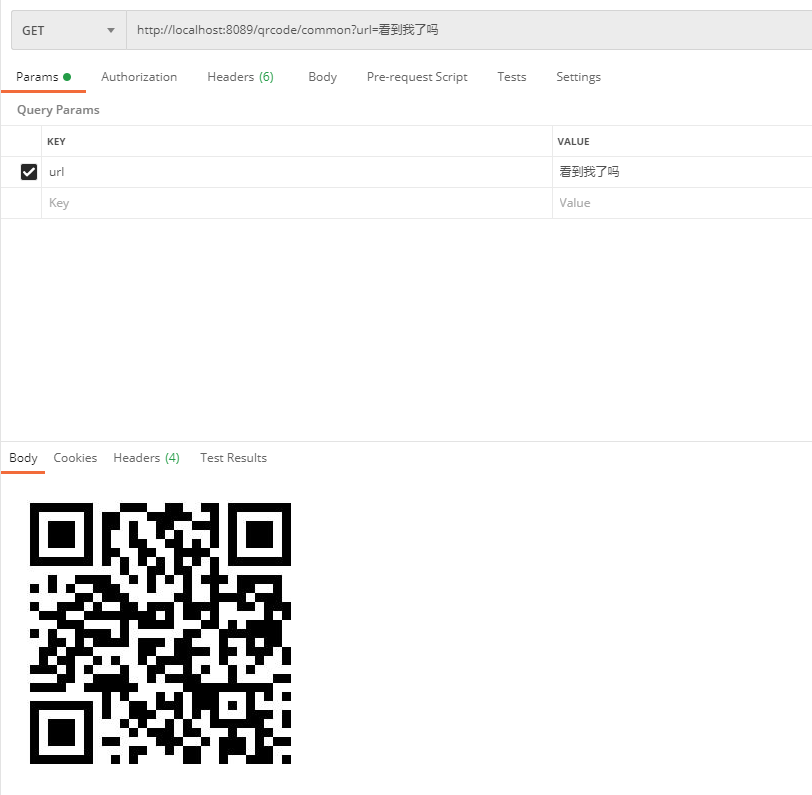Select the response Body tab
This screenshot has height=795, width=812.
[23, 458]
